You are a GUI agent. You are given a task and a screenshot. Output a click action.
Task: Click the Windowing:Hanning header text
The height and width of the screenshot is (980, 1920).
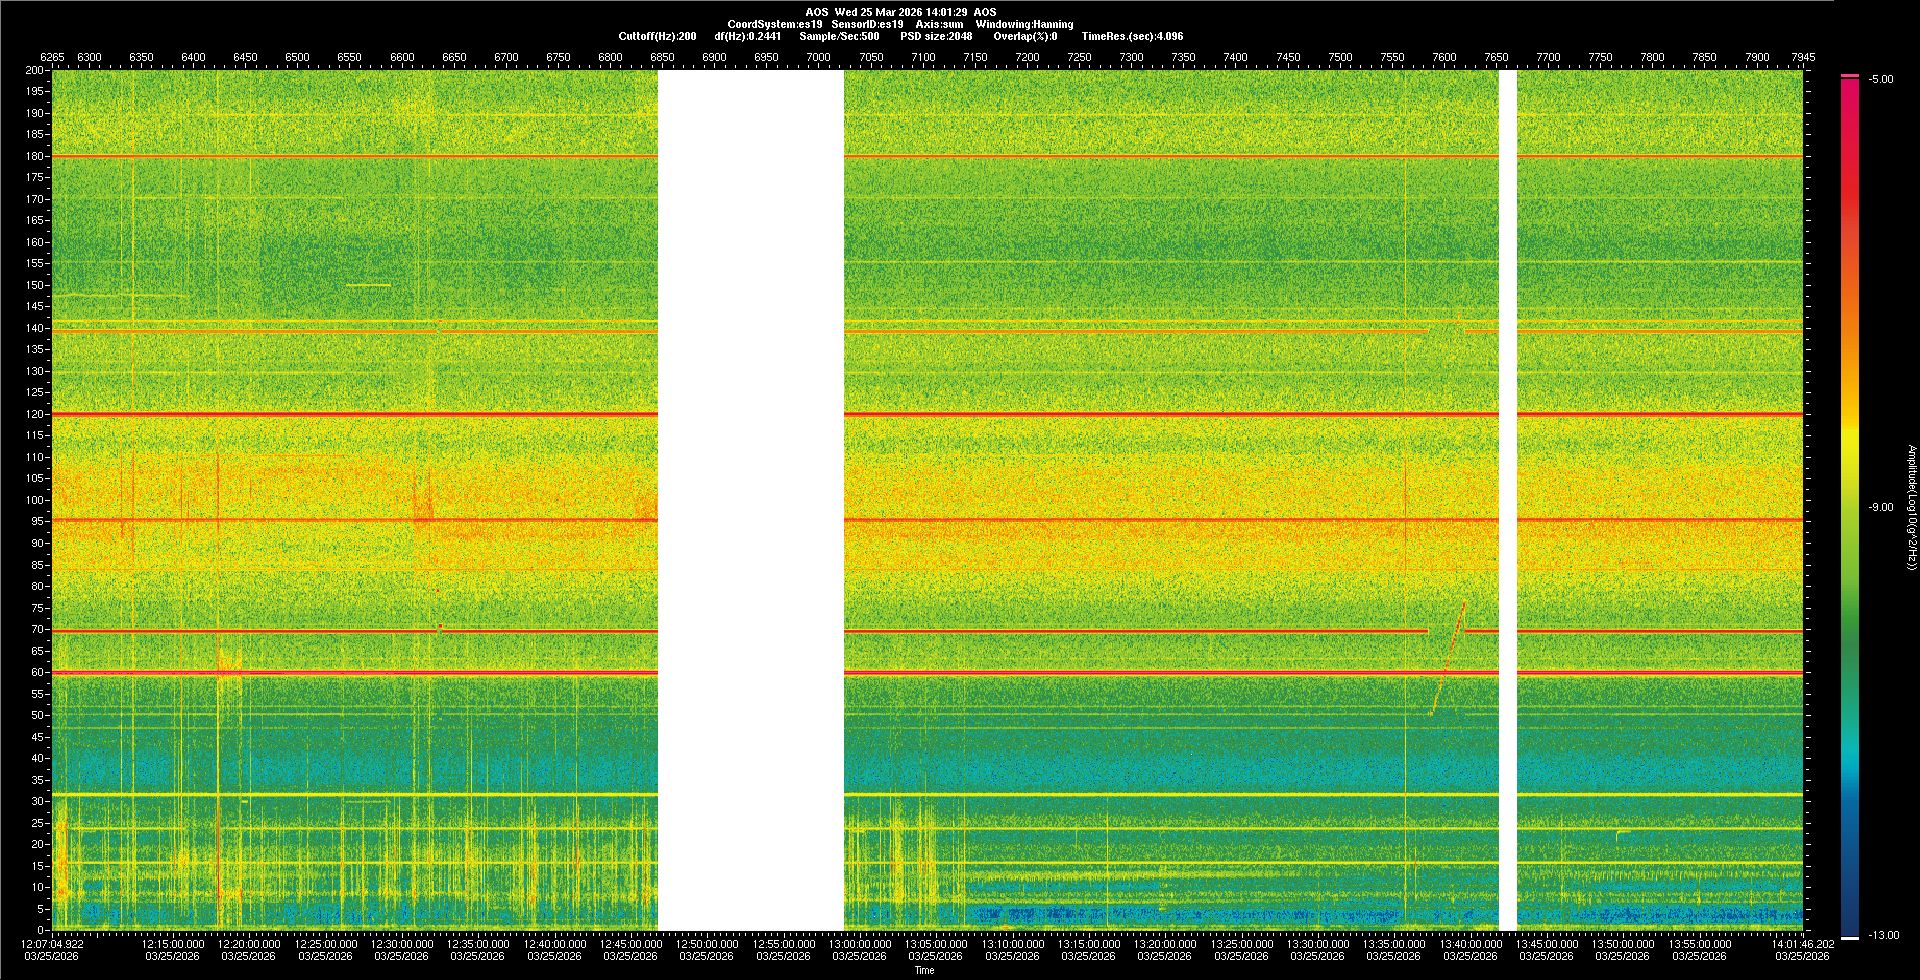[x=1024, y=24]
